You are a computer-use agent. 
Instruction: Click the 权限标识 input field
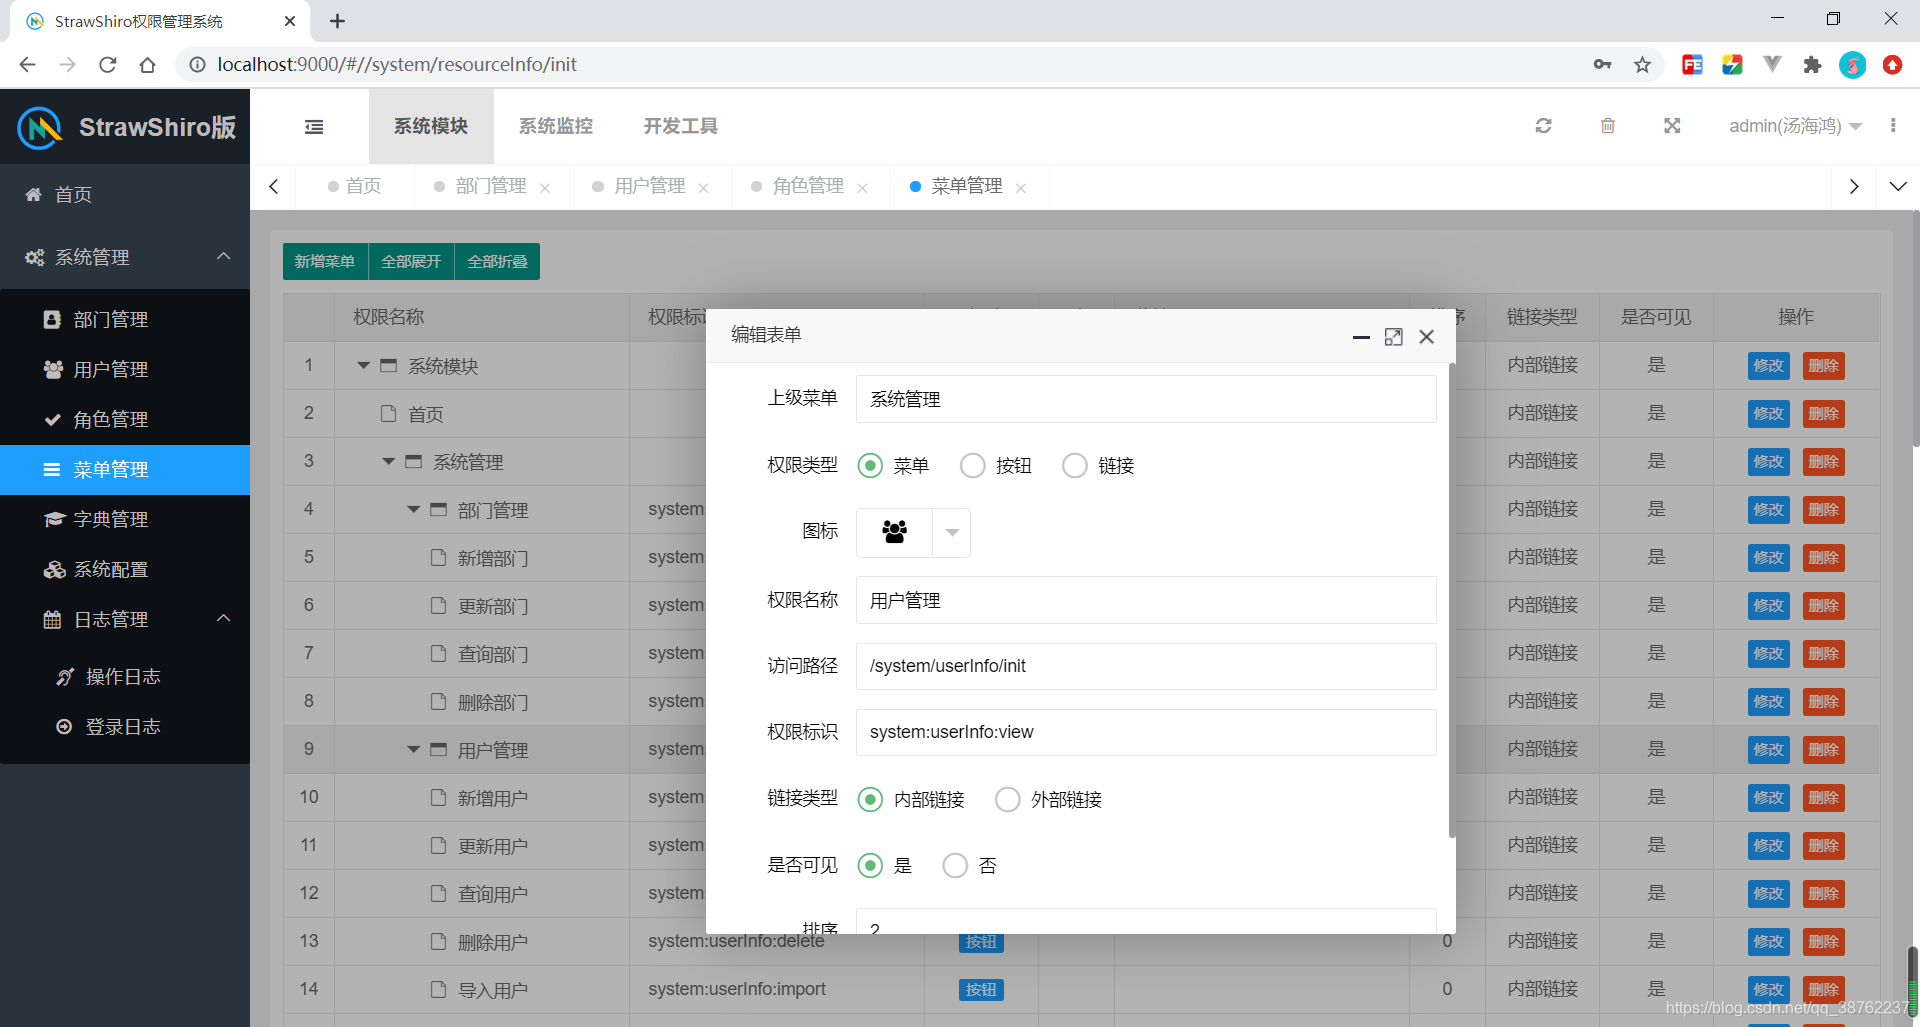(x=1146, y=732)
